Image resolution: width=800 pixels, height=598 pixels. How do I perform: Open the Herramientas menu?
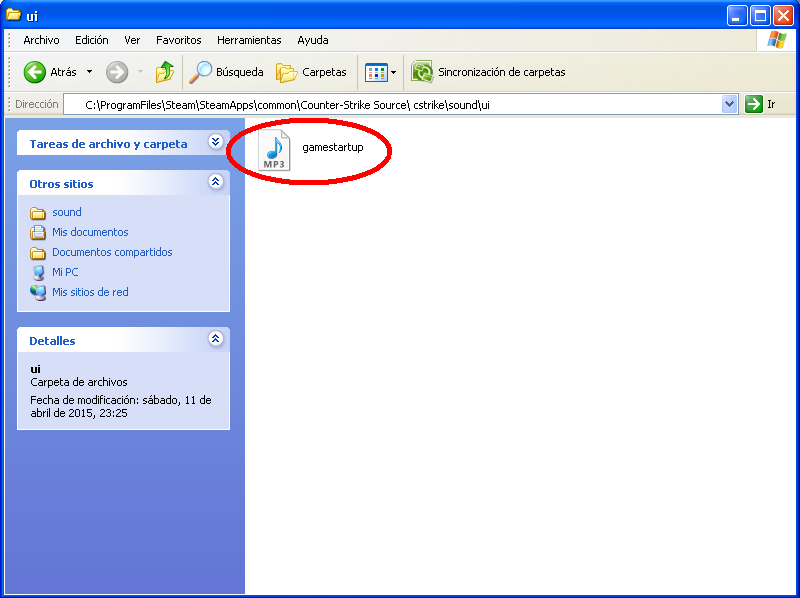pos(249,40)
